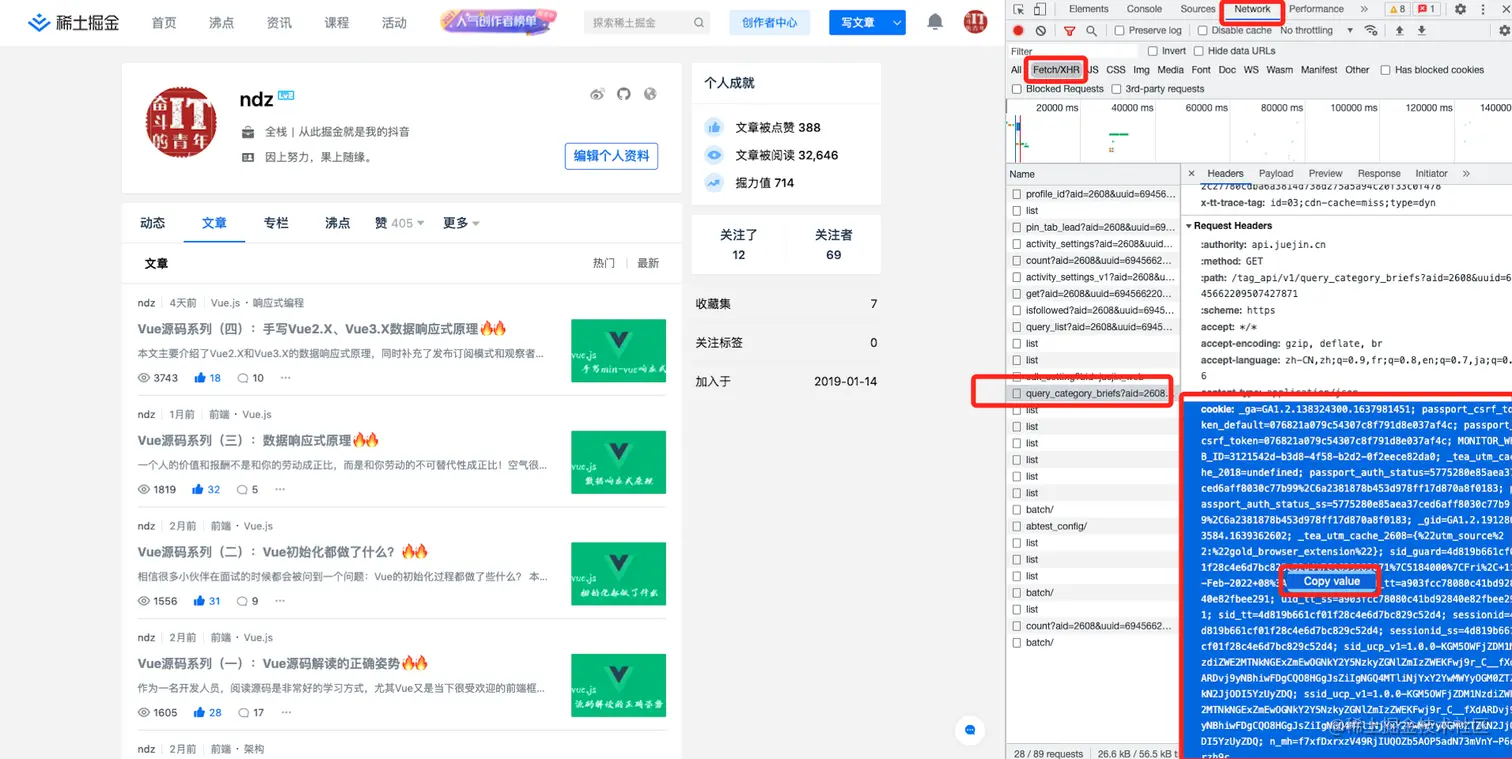Tick checkbox beside profile_id request
The image size is (1512, 759).
1017,194
